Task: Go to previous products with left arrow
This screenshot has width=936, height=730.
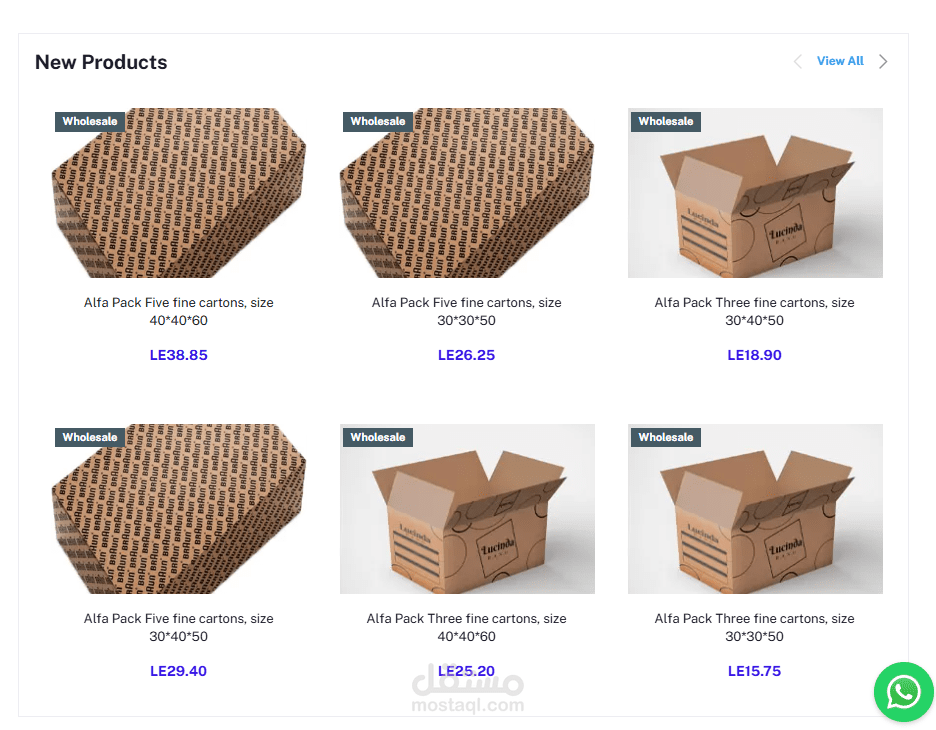Action: click(x=798, y=61)
